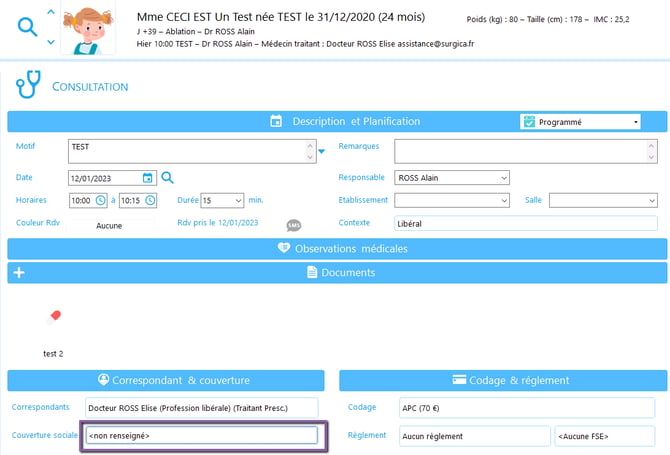Expand the Durée 15 dropdown
The width and height of the screenshot is (670, 455).
[x=222, y=200]
